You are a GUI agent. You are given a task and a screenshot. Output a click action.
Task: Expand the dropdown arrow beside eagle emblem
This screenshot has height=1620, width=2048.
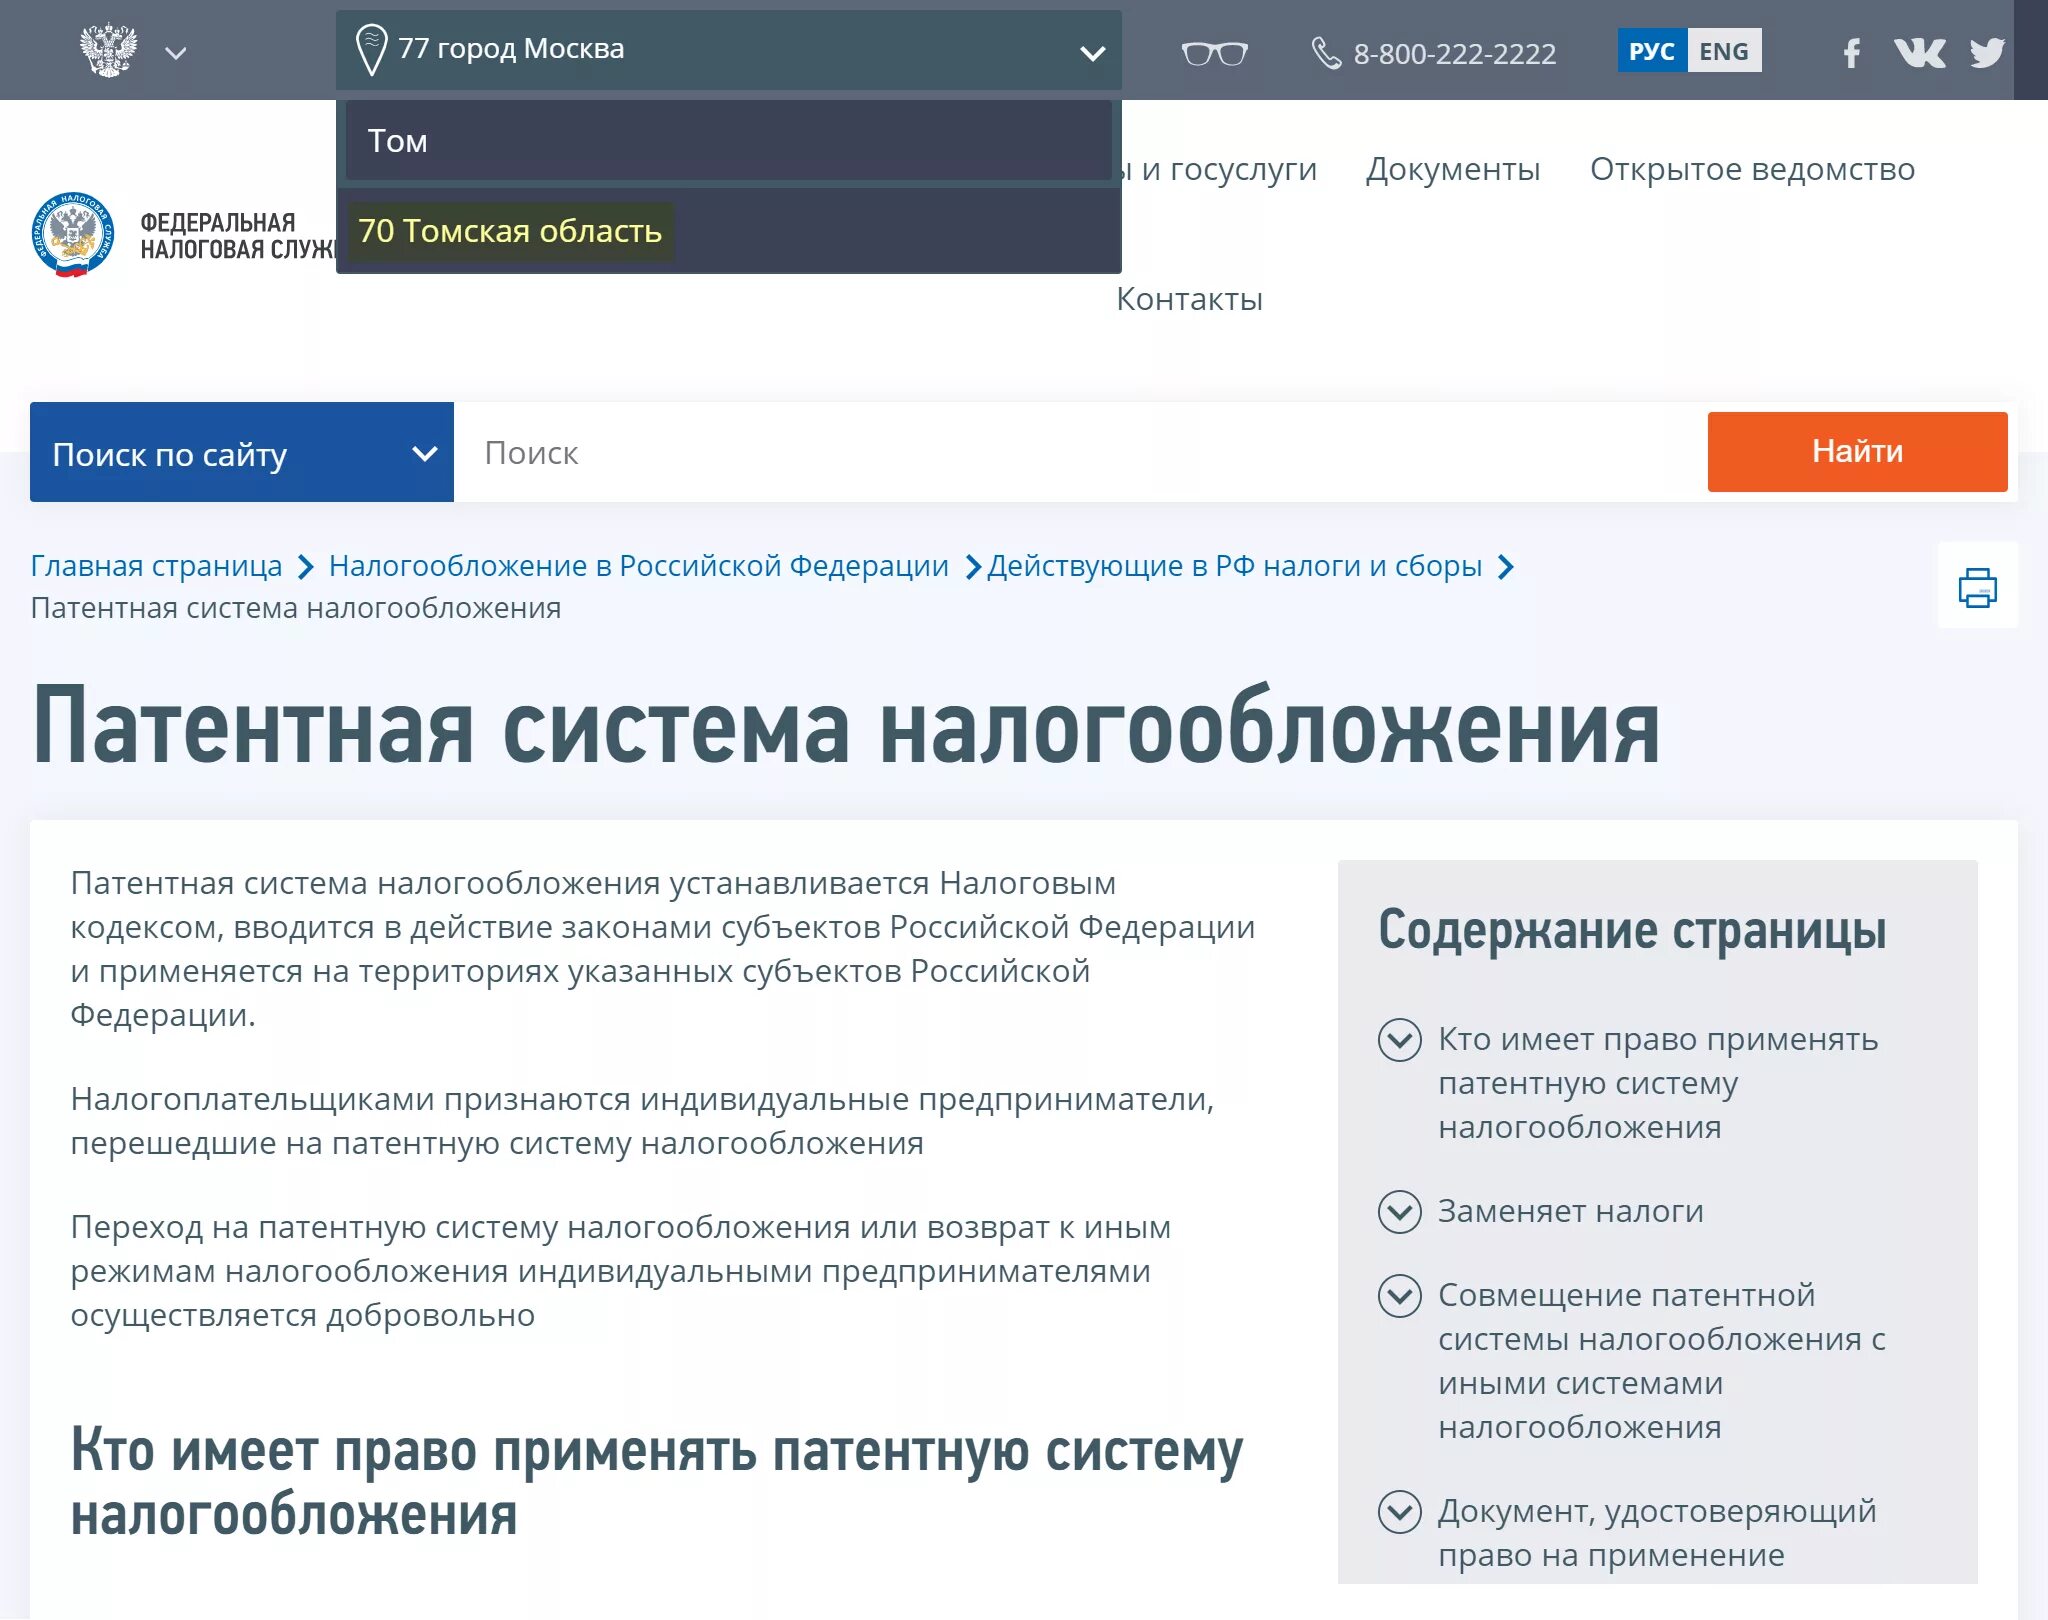176,53
